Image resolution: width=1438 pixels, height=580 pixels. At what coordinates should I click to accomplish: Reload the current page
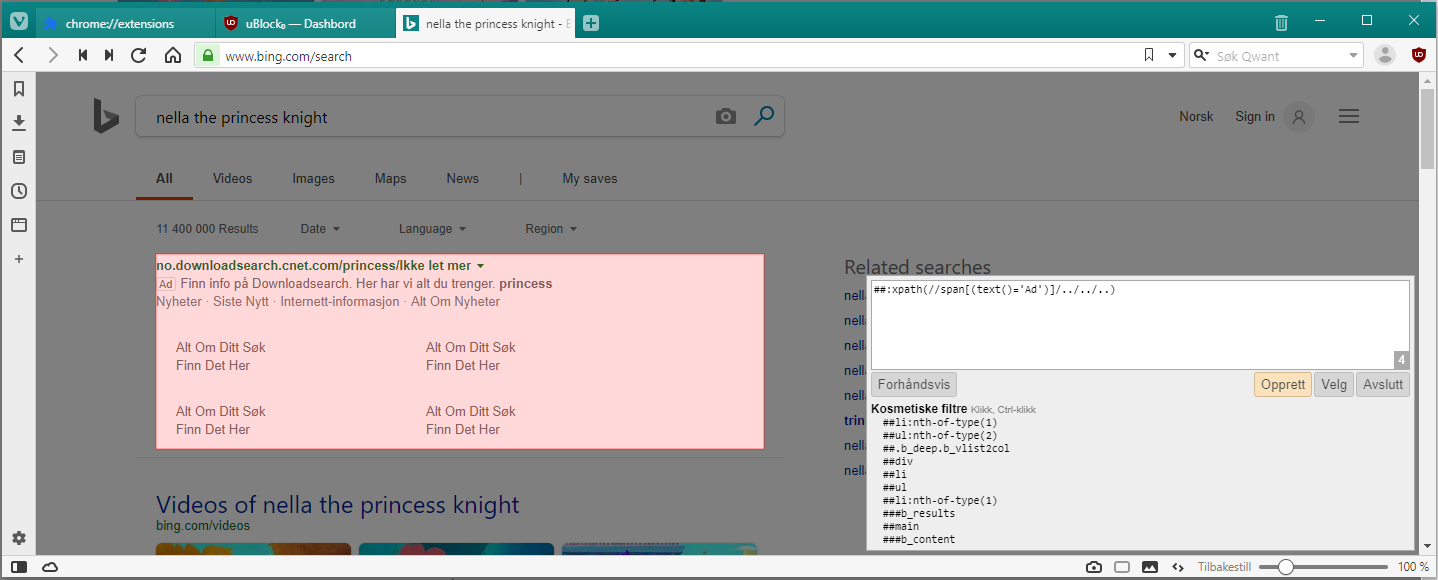tap(139, 55)
